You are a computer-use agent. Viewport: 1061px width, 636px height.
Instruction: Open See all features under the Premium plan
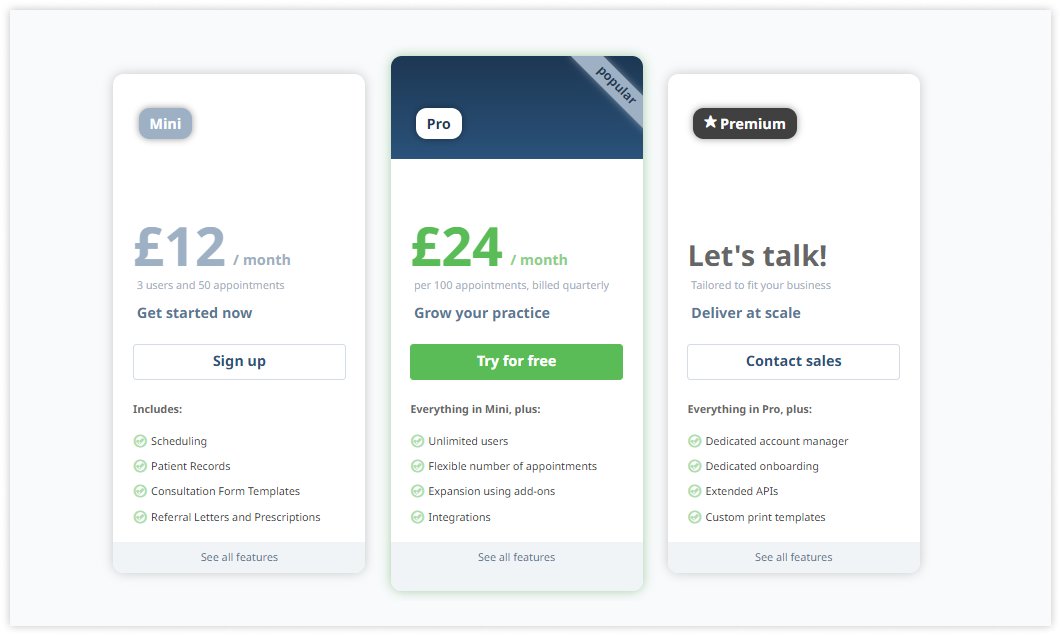(793, 557)
